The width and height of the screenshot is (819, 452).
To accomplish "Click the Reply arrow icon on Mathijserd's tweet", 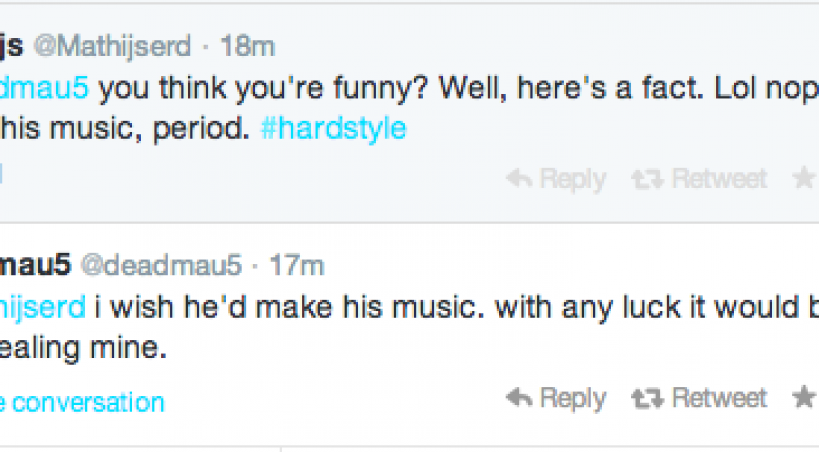I will click(519, 179).
